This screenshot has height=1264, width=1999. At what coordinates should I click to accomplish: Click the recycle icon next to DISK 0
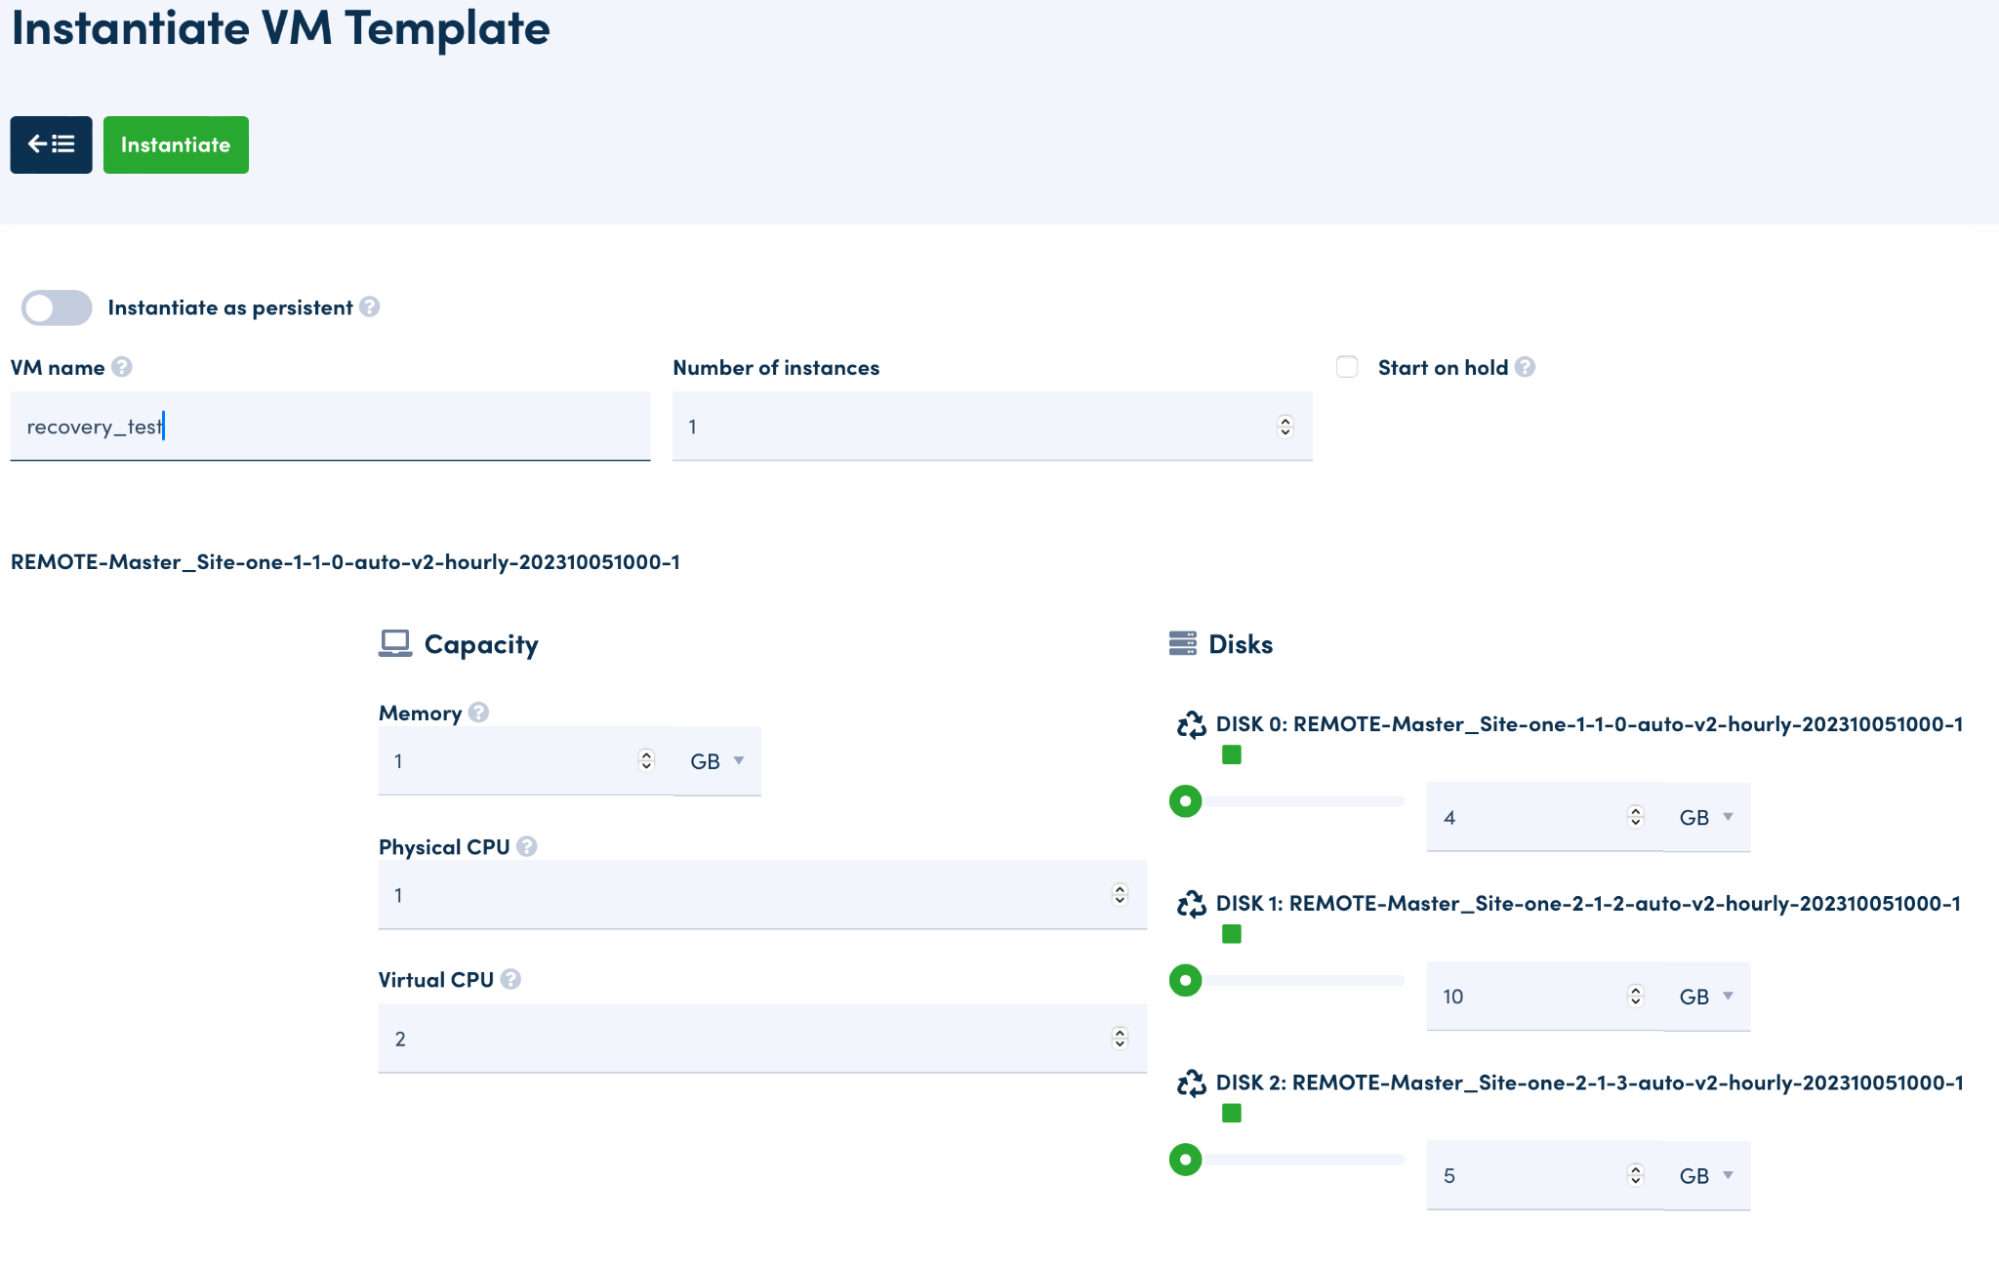[1191, 723]
